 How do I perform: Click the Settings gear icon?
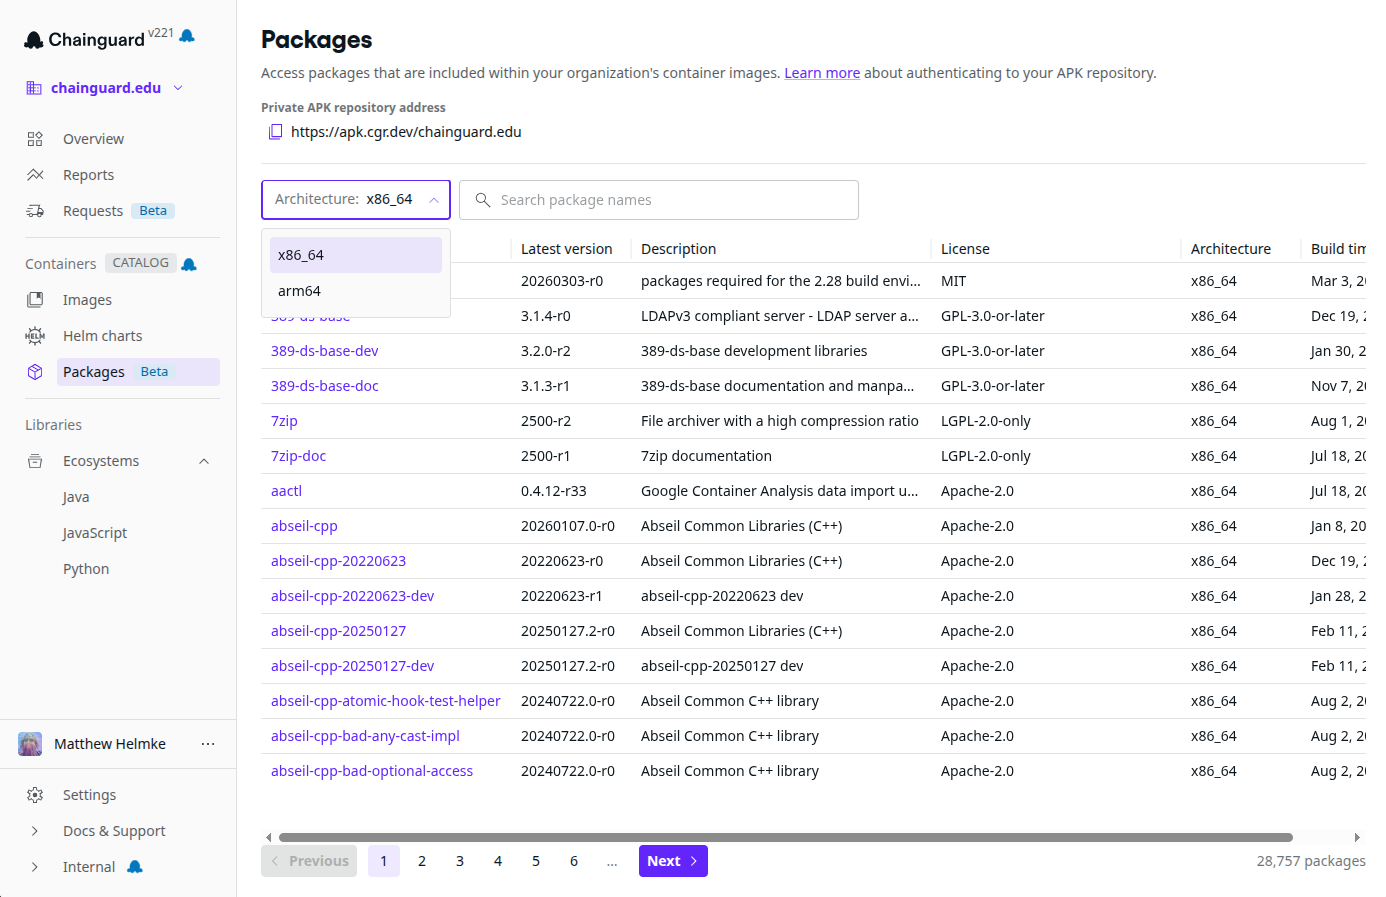pos(35,795)
